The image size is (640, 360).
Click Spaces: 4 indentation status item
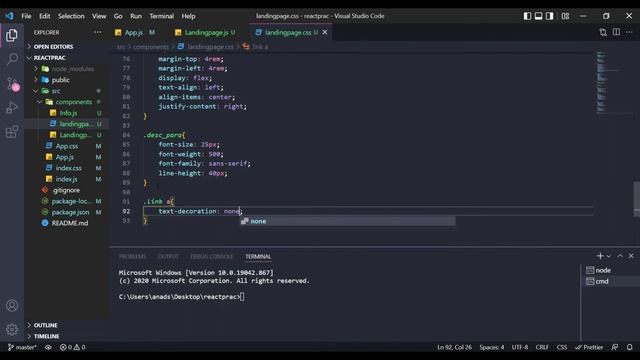pyautogui.click(x=492, y=347)
